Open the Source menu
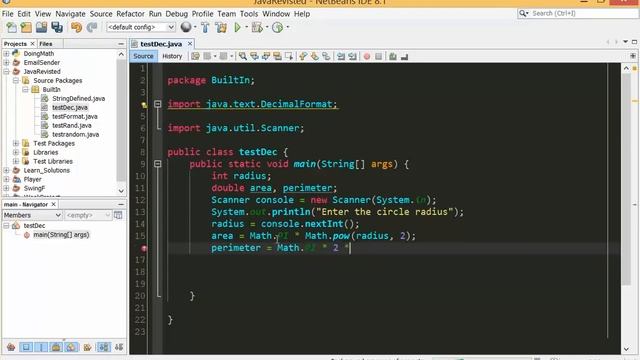Viewport: 640px width, 360px height. click(101, 14)
